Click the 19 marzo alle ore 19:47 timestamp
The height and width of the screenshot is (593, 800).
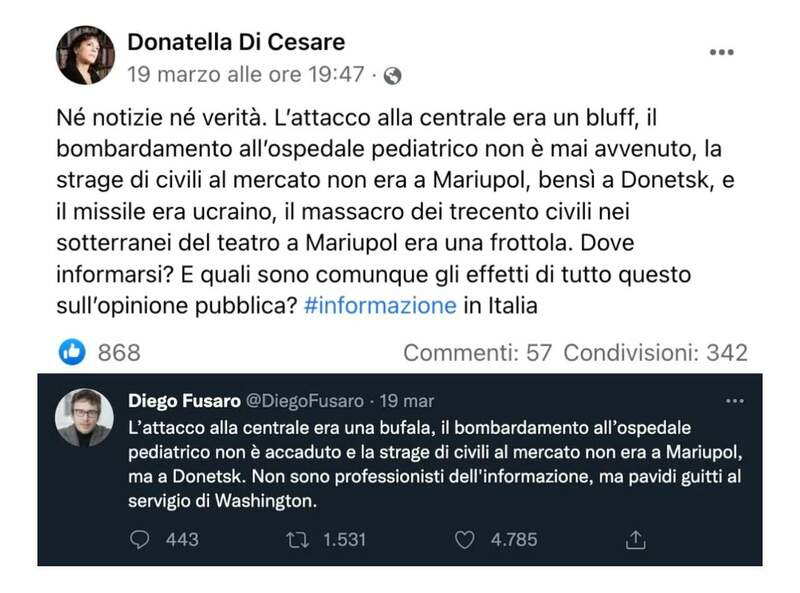pos(245,75)
